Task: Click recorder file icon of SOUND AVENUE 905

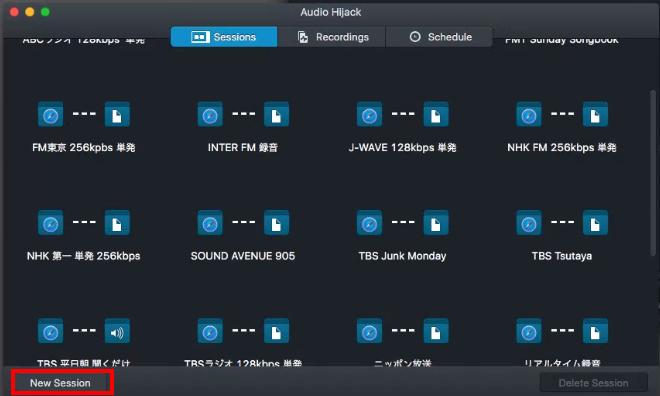Action: [x=277, y=223]
